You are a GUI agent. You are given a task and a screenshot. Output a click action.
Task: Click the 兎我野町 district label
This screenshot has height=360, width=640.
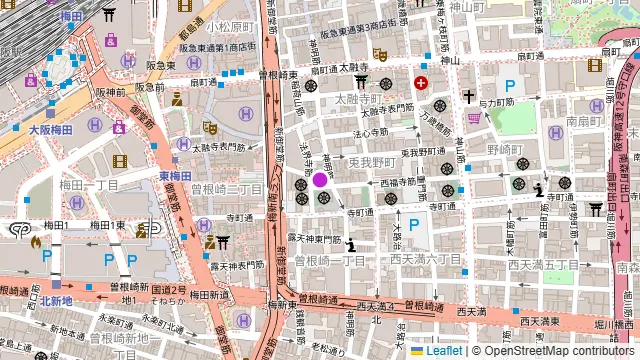(x=372, y=163)
